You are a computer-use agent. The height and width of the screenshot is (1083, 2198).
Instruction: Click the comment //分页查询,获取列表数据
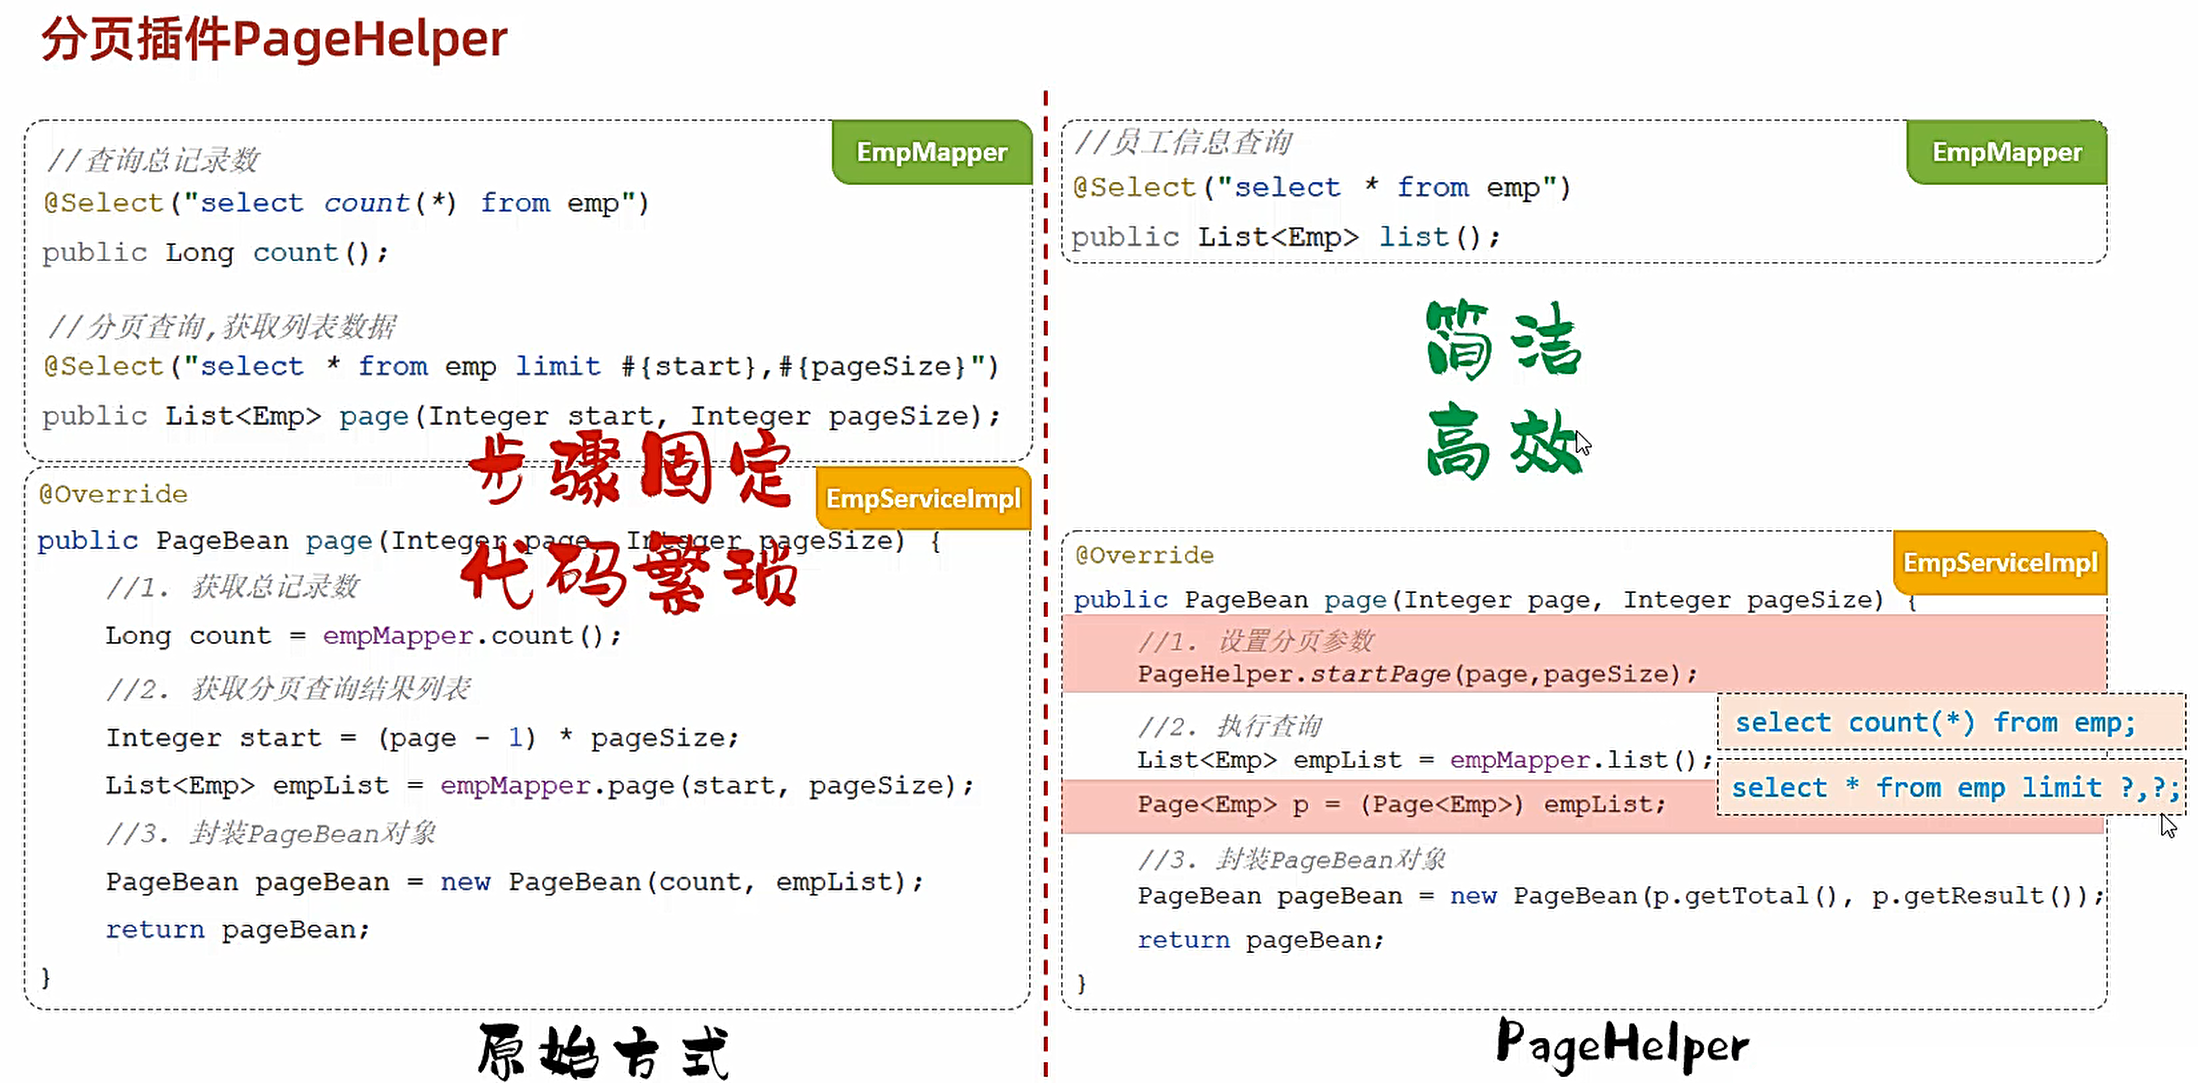[221, 326]
